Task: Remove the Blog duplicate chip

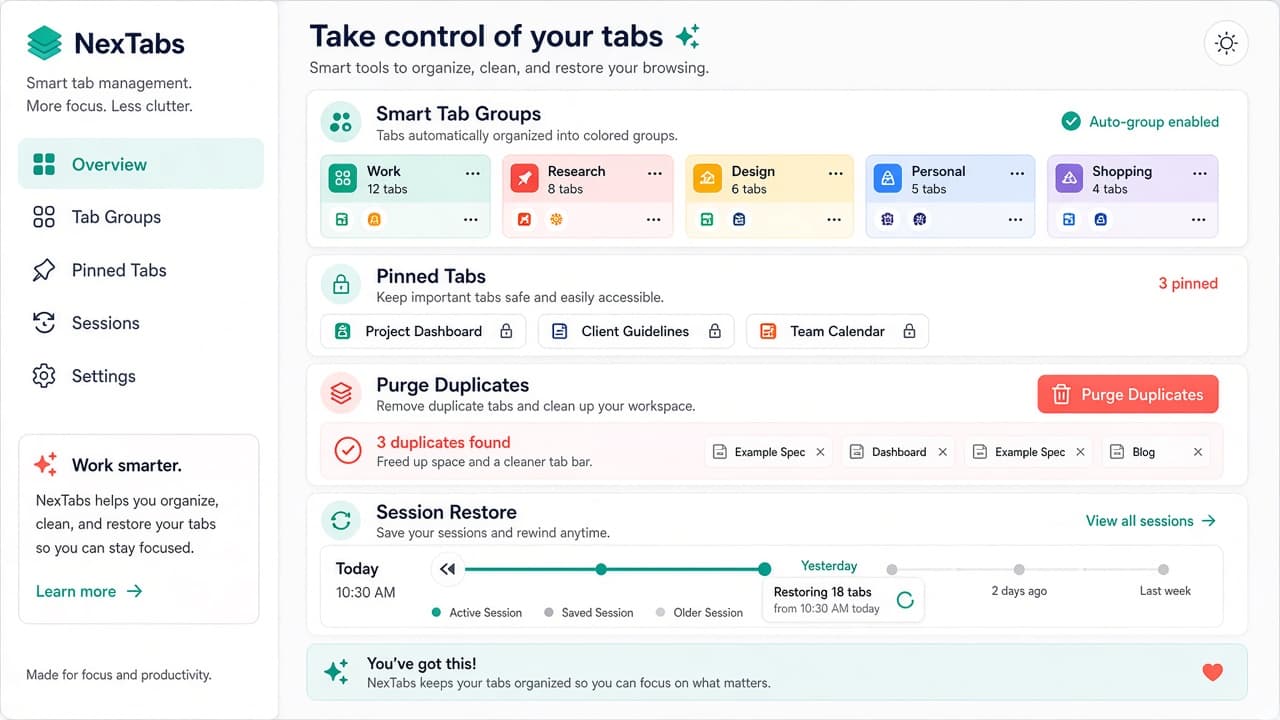Action: [x=1198, y=452]
